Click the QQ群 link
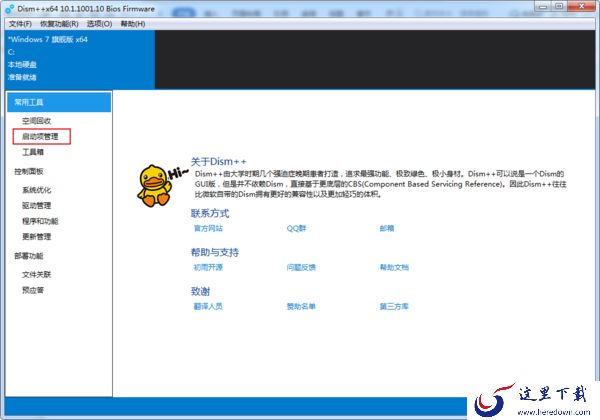Screen dimensions: 600x420 pos(297,228)
